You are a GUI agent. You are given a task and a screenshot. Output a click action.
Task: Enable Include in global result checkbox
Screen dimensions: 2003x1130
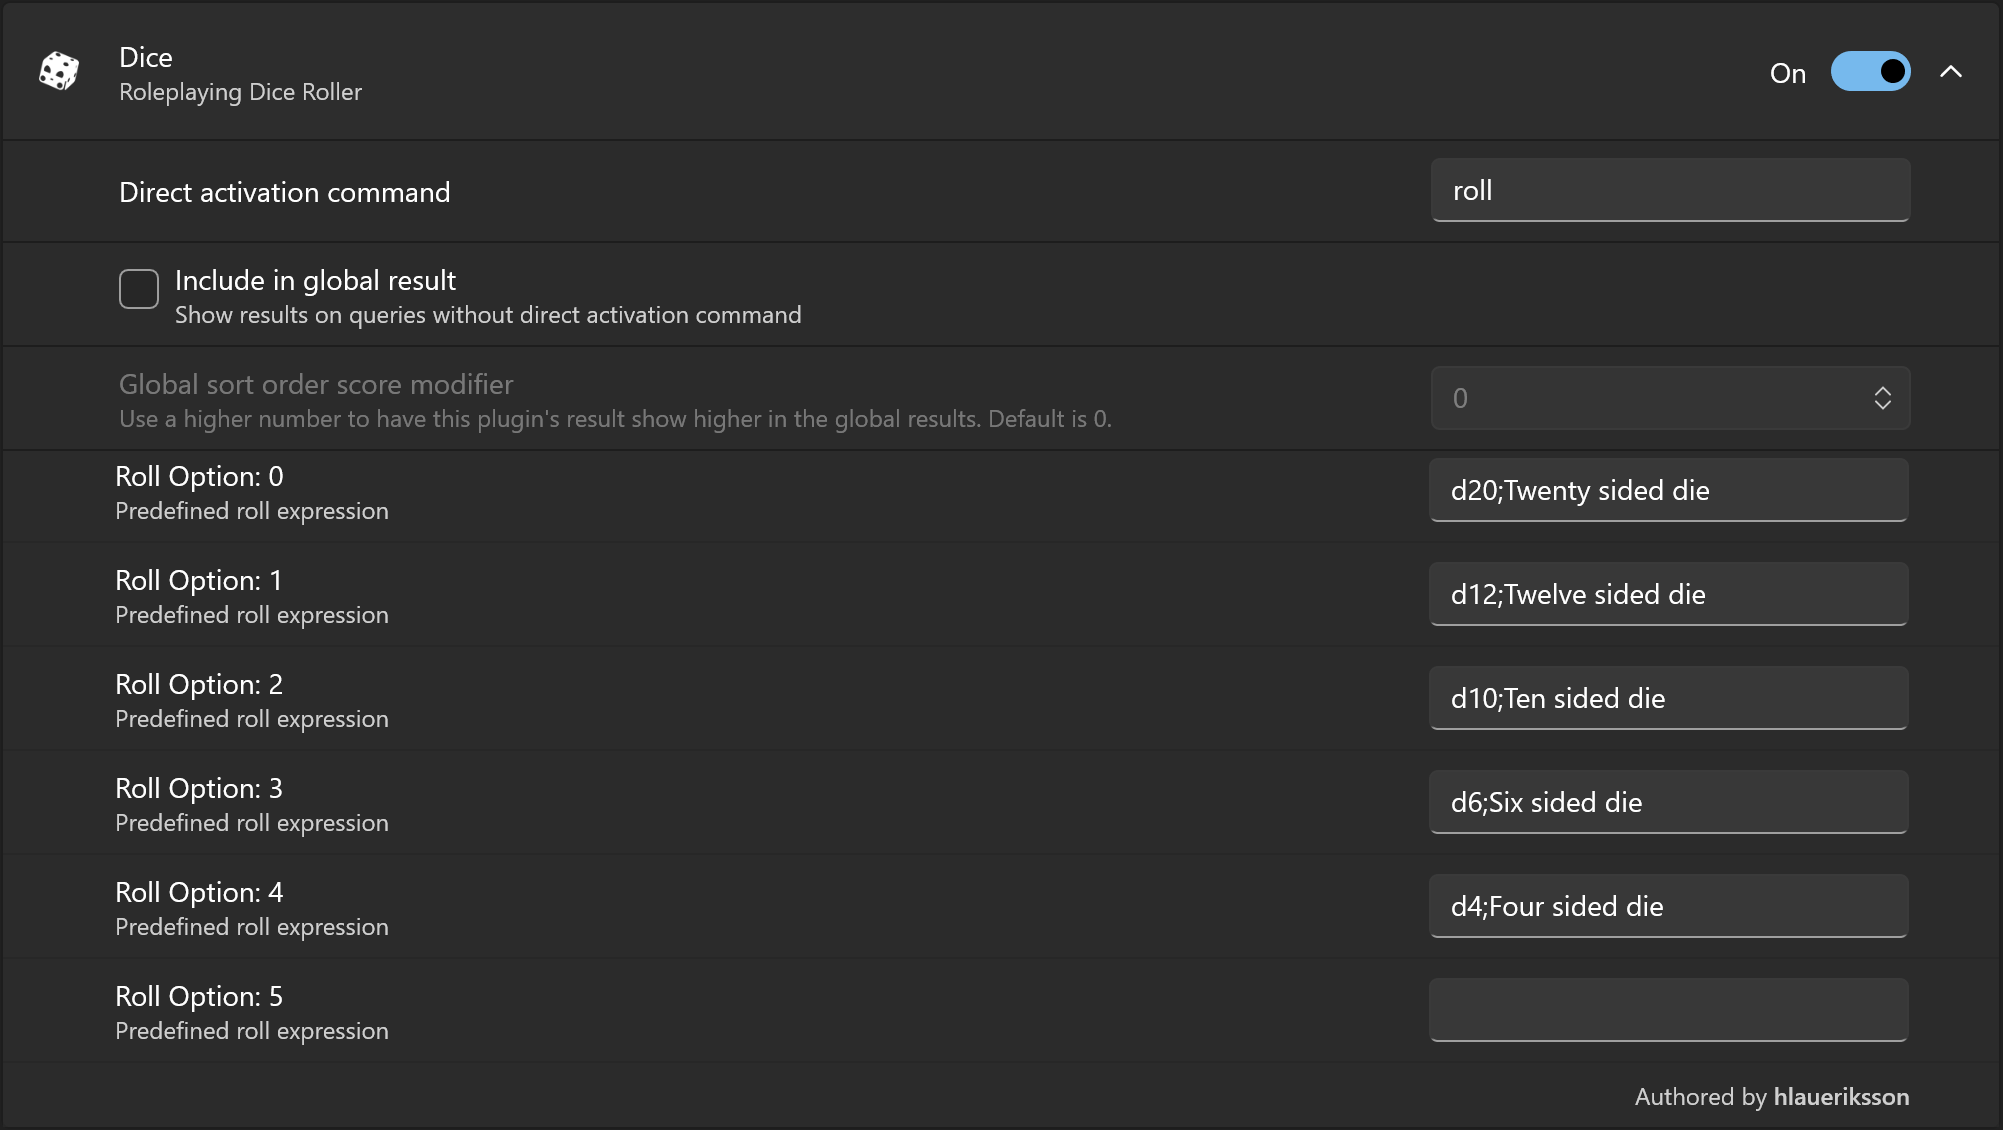click(139, 289)
